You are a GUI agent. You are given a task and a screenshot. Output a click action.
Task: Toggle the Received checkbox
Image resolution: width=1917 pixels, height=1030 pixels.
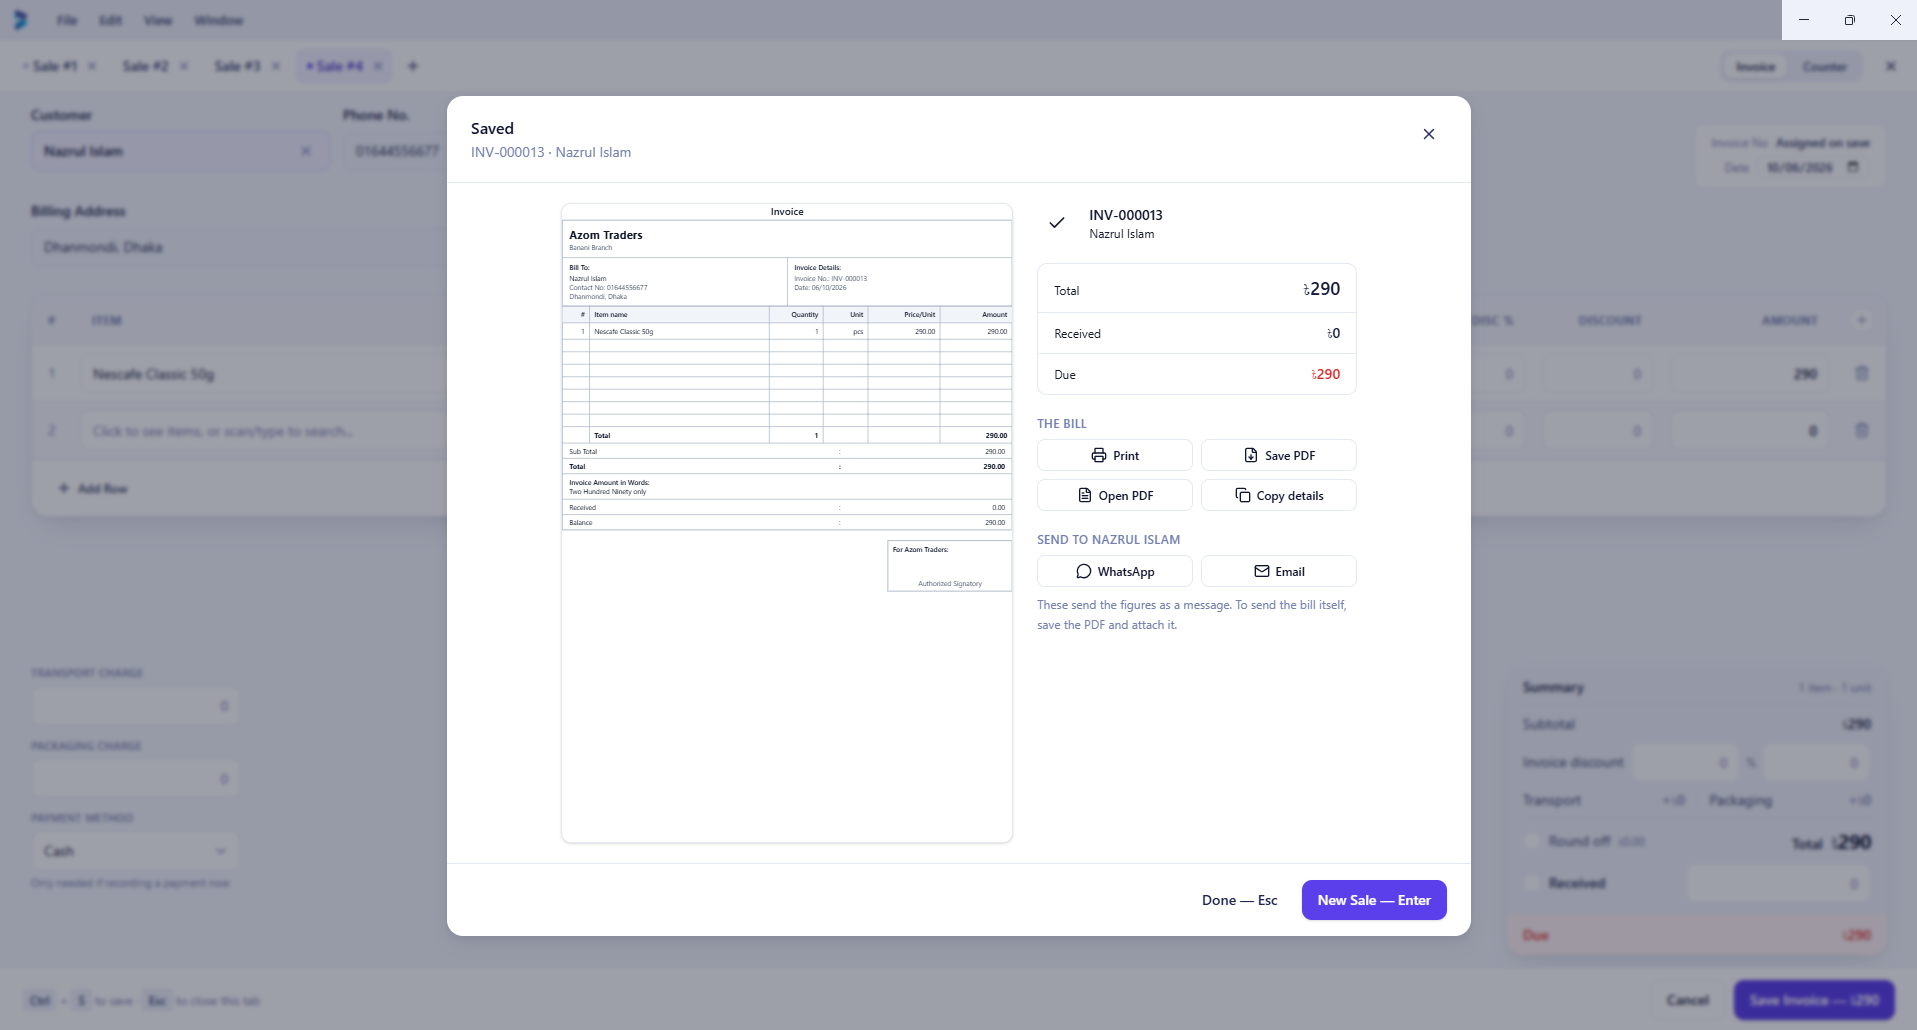click(1531, 883)
